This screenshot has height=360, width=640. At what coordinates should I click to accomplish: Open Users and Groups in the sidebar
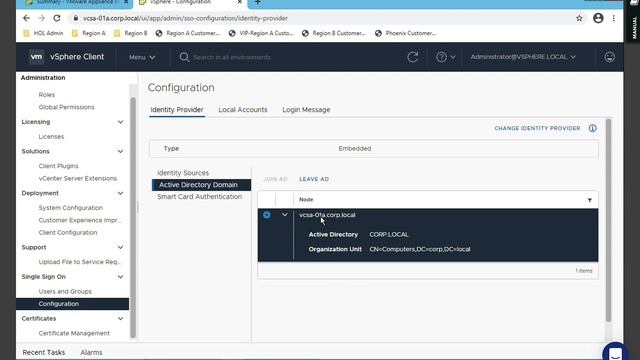65,291
